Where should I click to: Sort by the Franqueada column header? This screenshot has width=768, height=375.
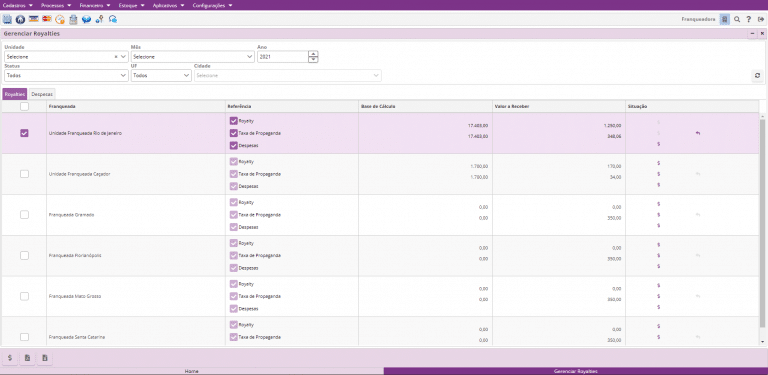136,106
